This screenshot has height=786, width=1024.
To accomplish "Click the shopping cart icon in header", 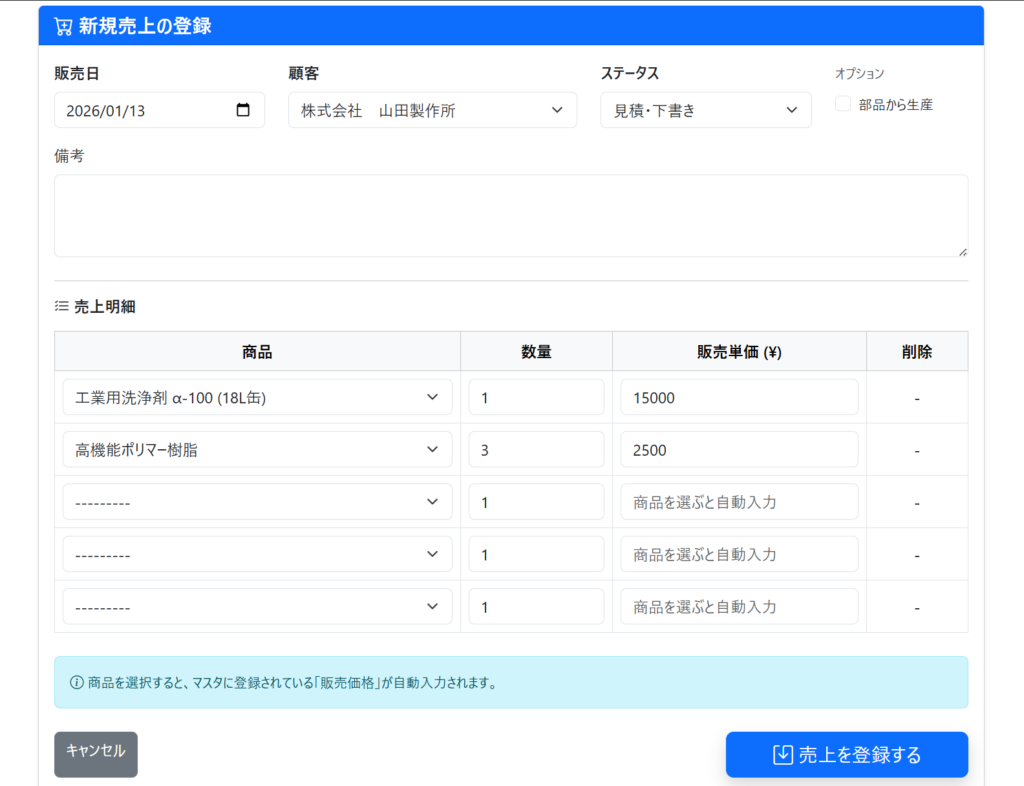I will tap(63, 27).
